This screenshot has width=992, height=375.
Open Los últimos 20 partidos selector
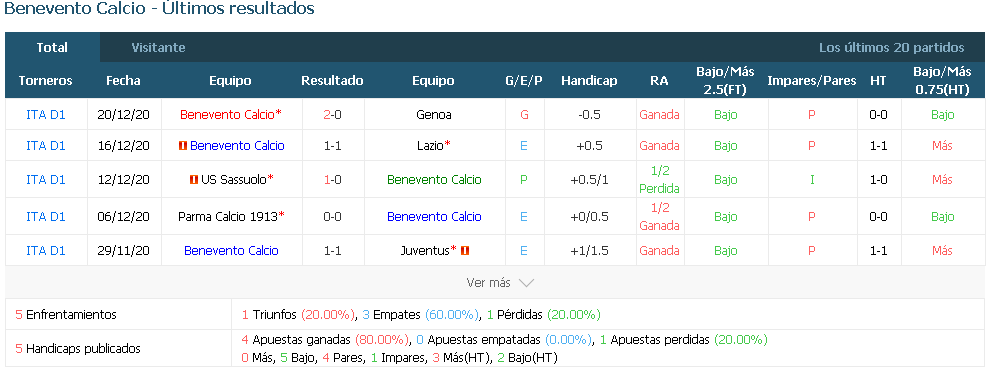[891, 47]
